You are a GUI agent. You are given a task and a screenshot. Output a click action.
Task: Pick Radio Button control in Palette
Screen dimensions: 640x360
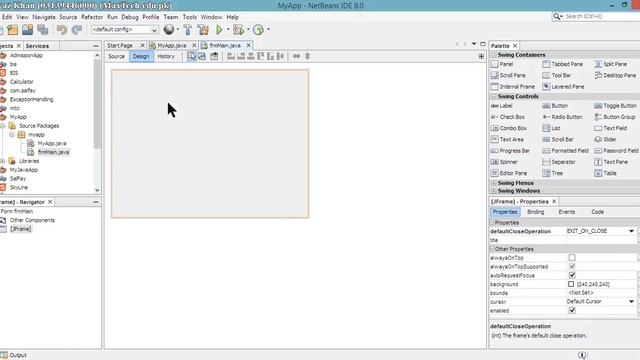coord(562,117)
